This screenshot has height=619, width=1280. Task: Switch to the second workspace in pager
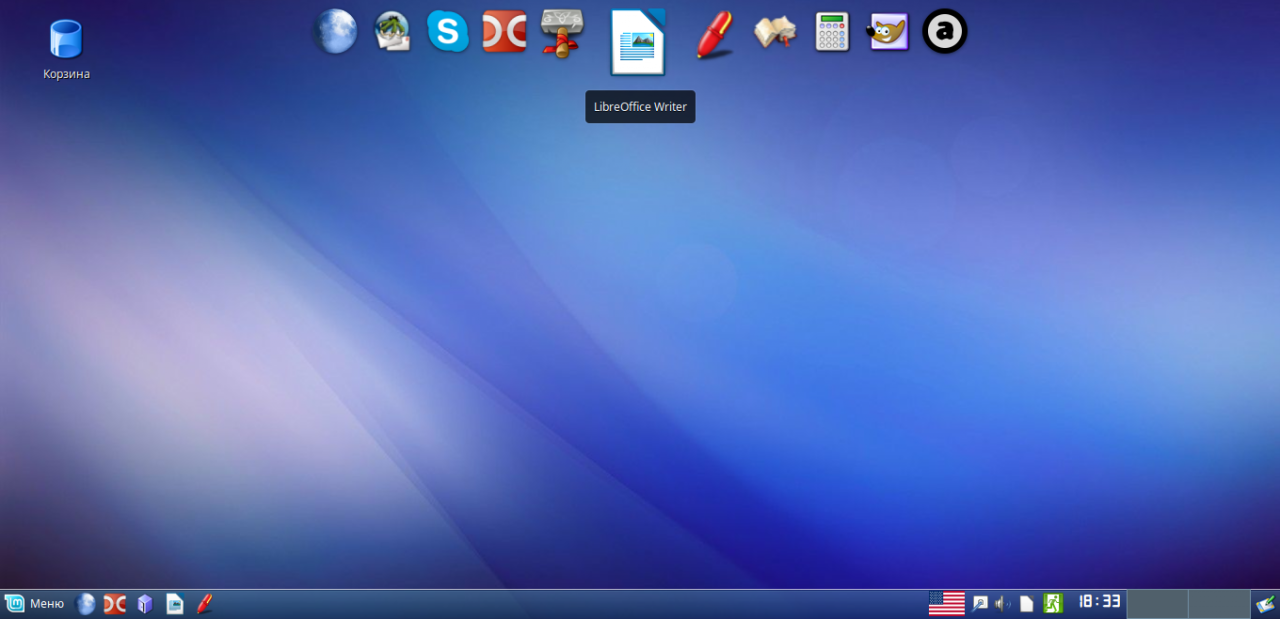1220,604
